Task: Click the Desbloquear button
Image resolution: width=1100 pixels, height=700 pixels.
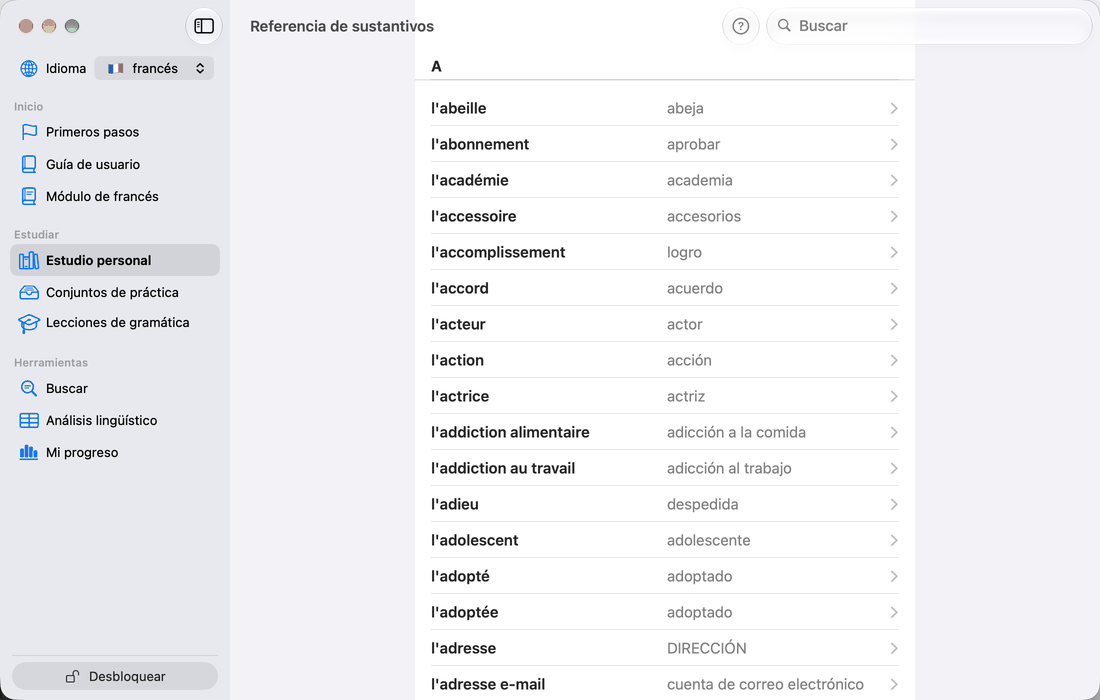Action: click(x=115, y=676)
